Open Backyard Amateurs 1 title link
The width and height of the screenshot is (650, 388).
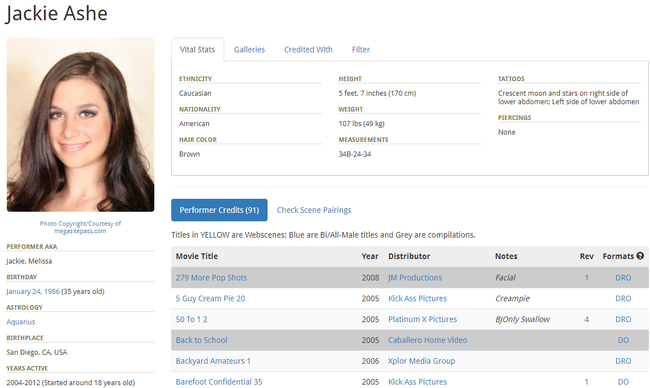213,361
